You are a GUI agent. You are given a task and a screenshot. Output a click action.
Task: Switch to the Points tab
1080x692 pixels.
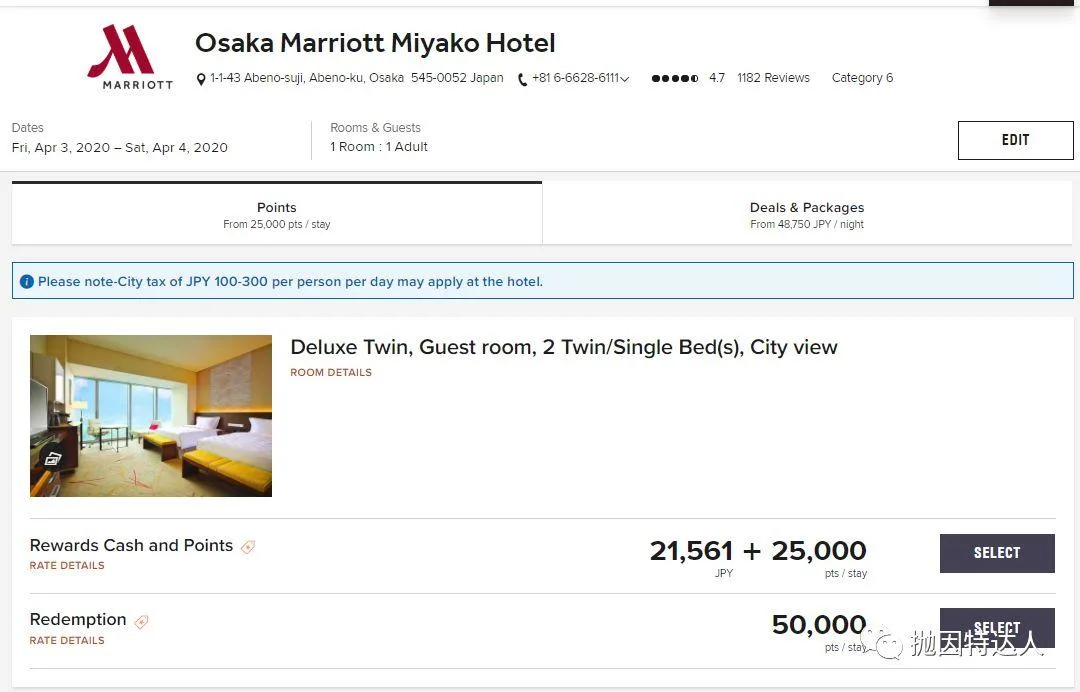(x=277, y=213)
